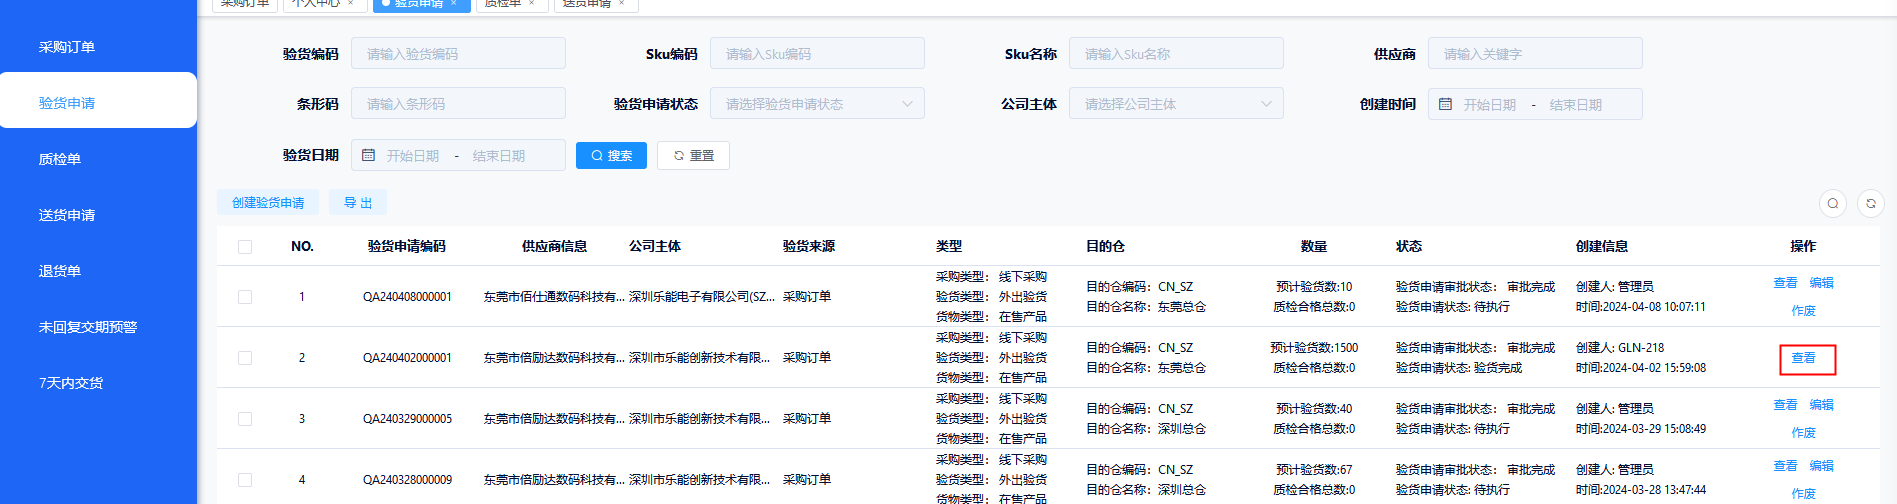Go to 质检单 in the sidebar
This screenshot has height=504, width=1897.
coord(60,159)
